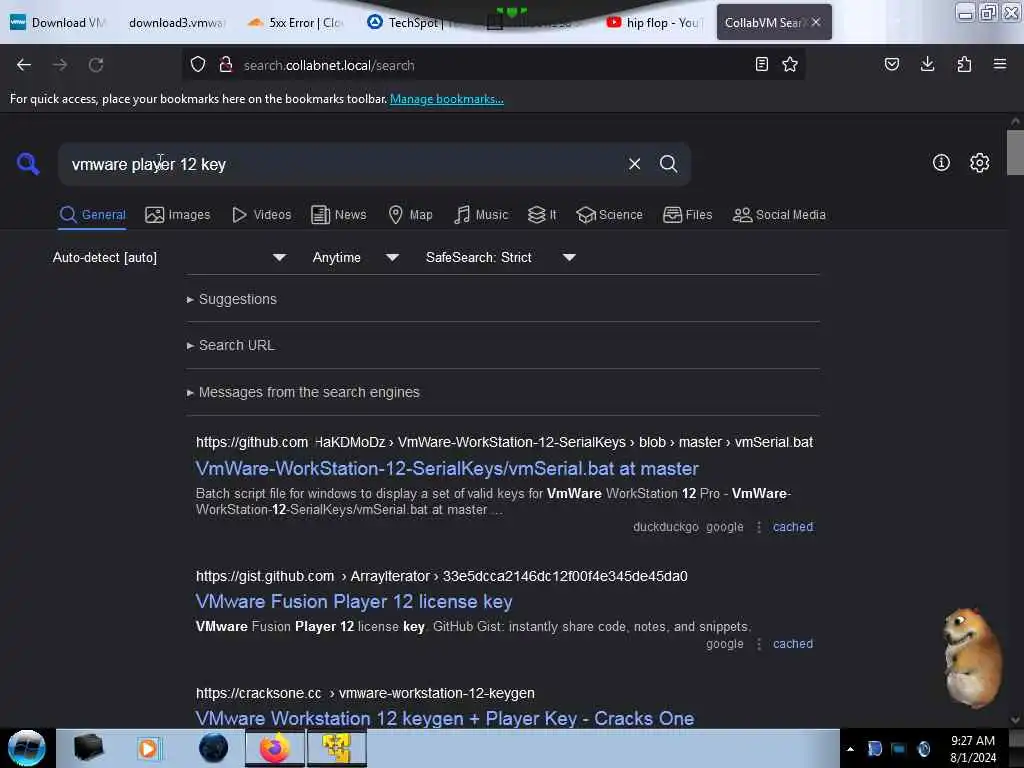Open the downloads arrow icon
The image size is (1024, 768).
point(927,65)
